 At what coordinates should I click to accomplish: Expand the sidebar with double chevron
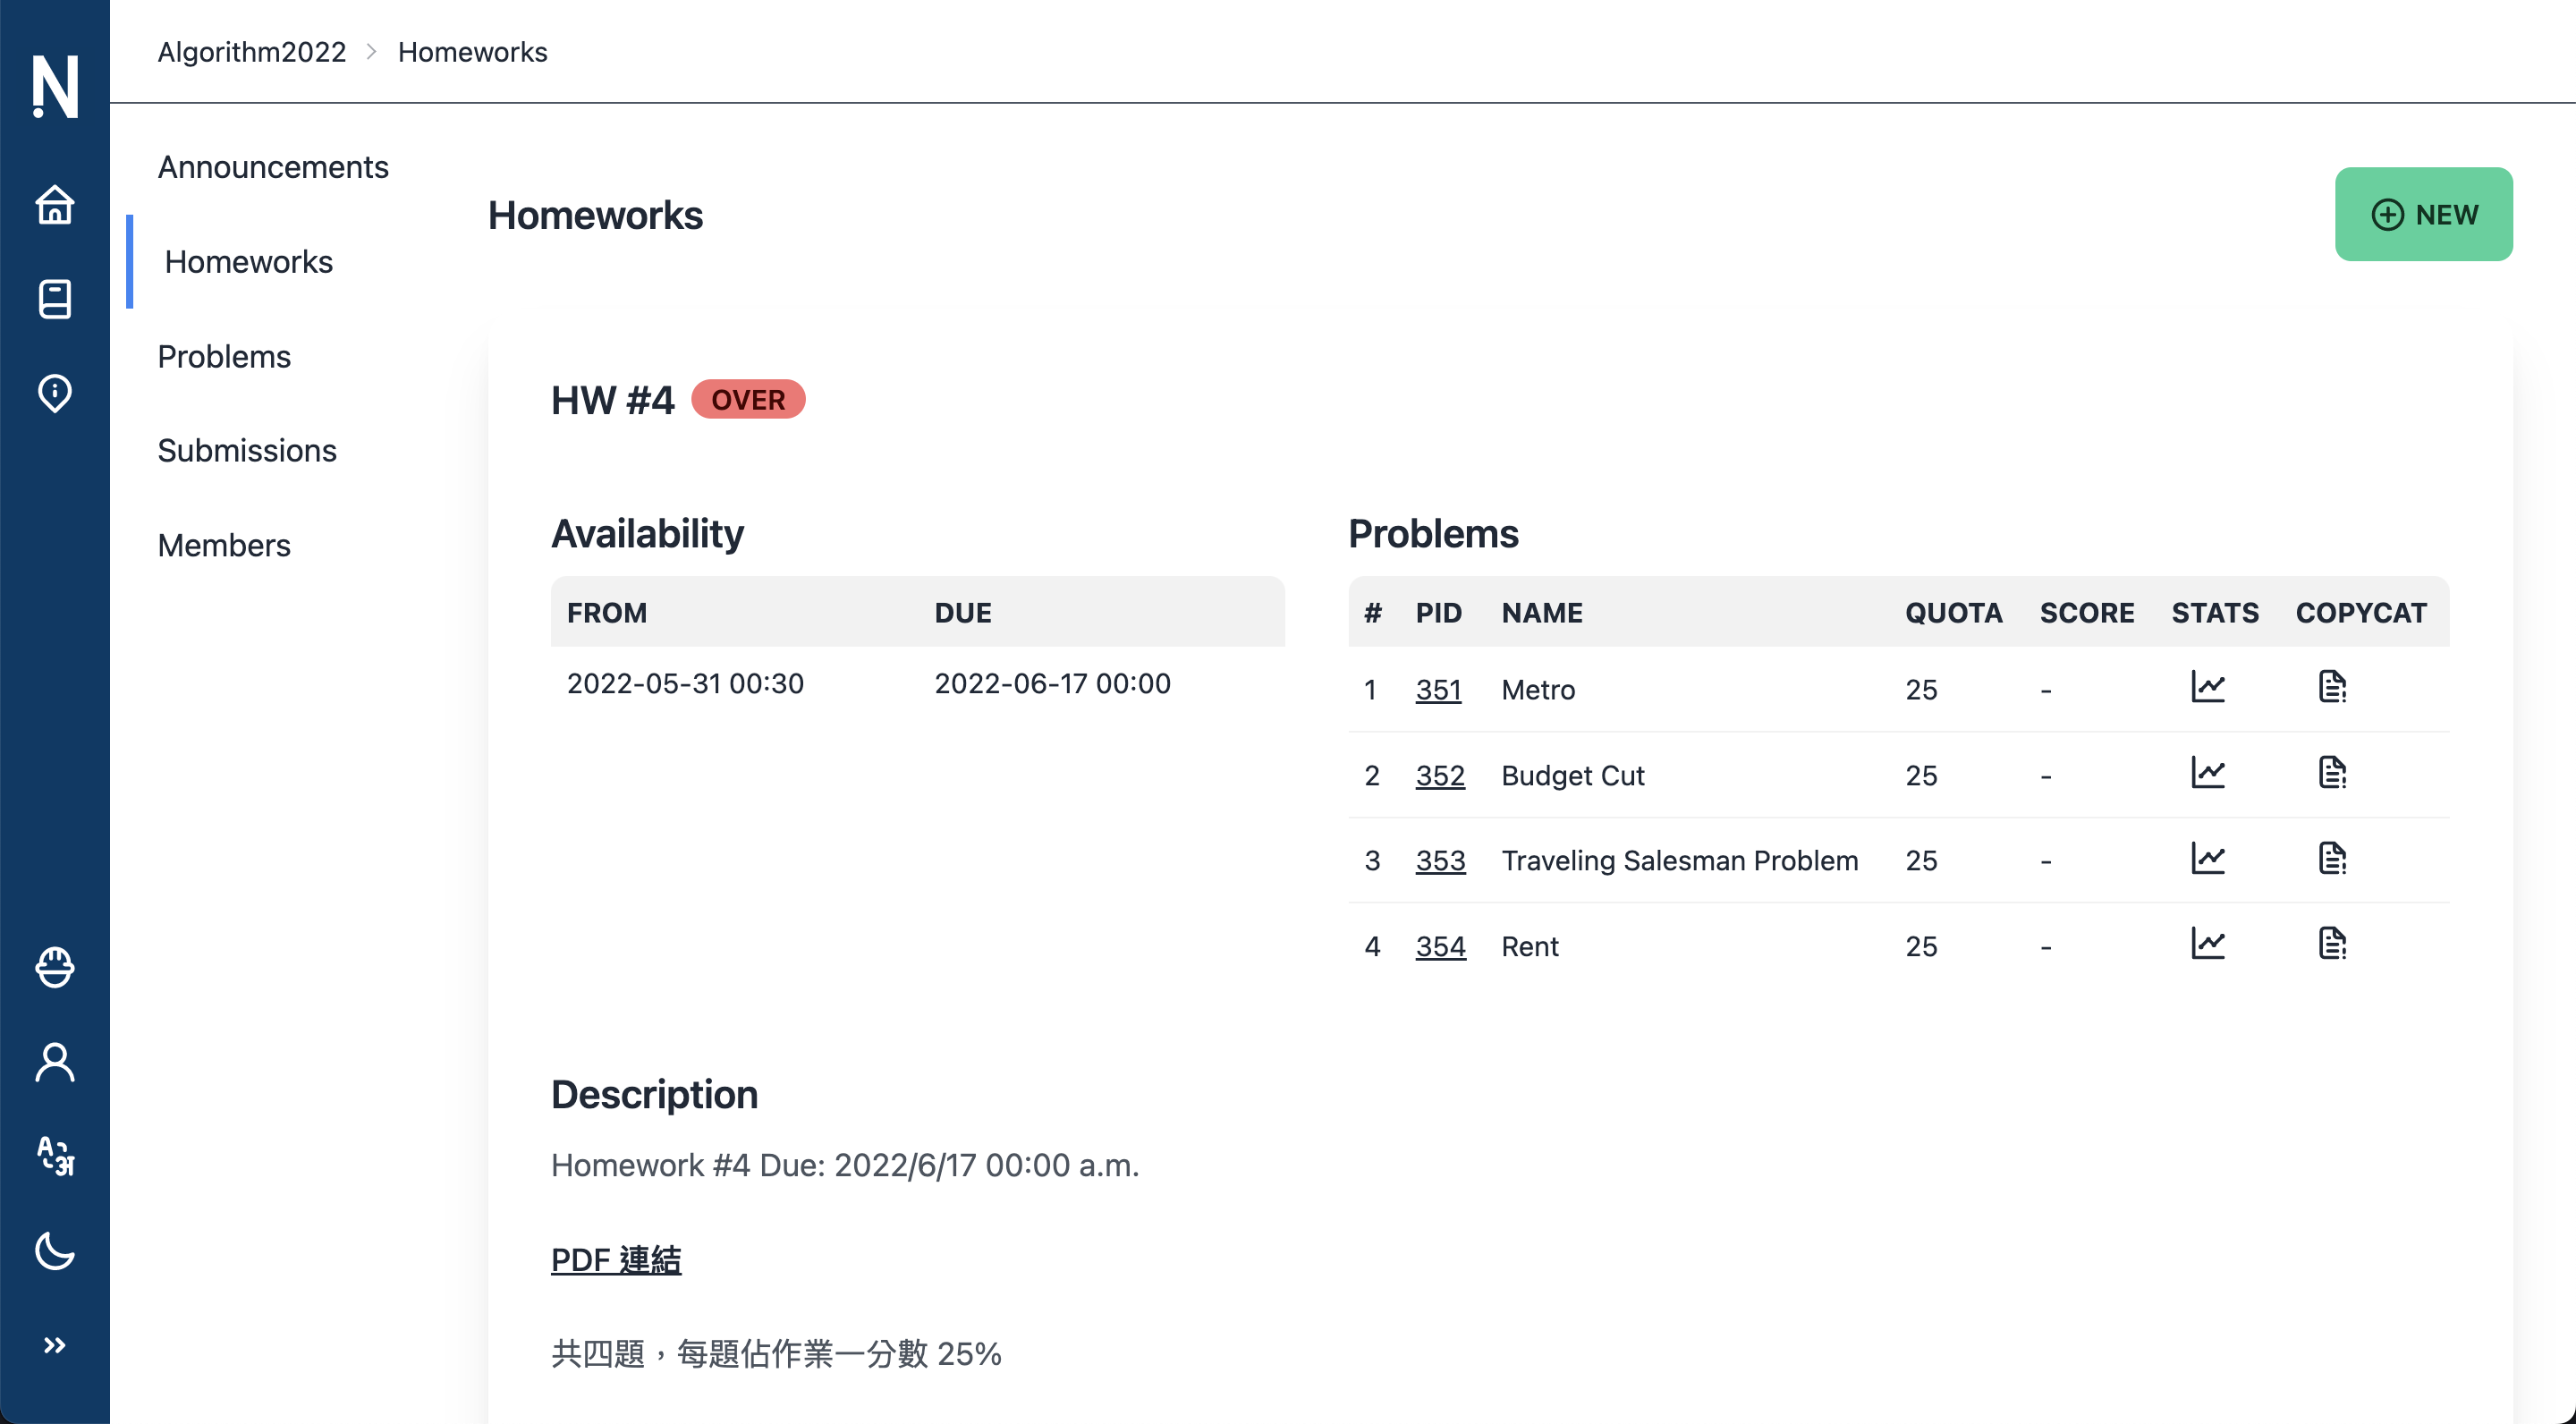(x=54, y=1345)
